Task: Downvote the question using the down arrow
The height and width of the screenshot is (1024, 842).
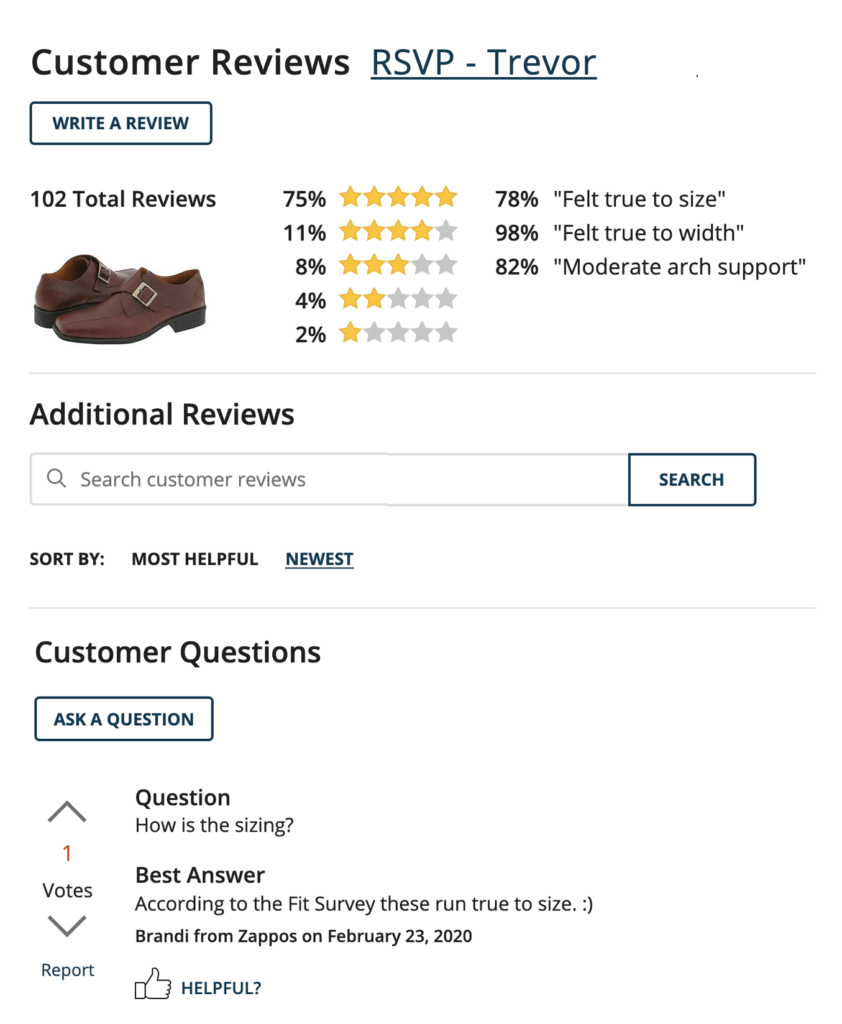Action: (x=66, y=926)
